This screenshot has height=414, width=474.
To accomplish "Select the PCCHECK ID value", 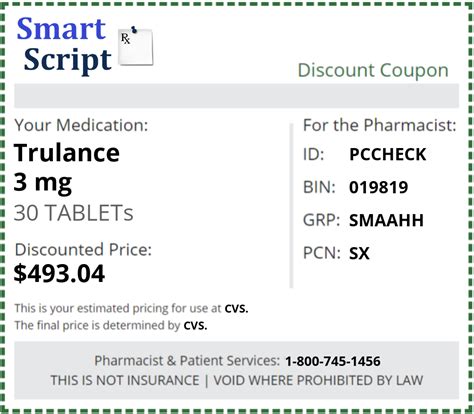I will tap(388, 154).
